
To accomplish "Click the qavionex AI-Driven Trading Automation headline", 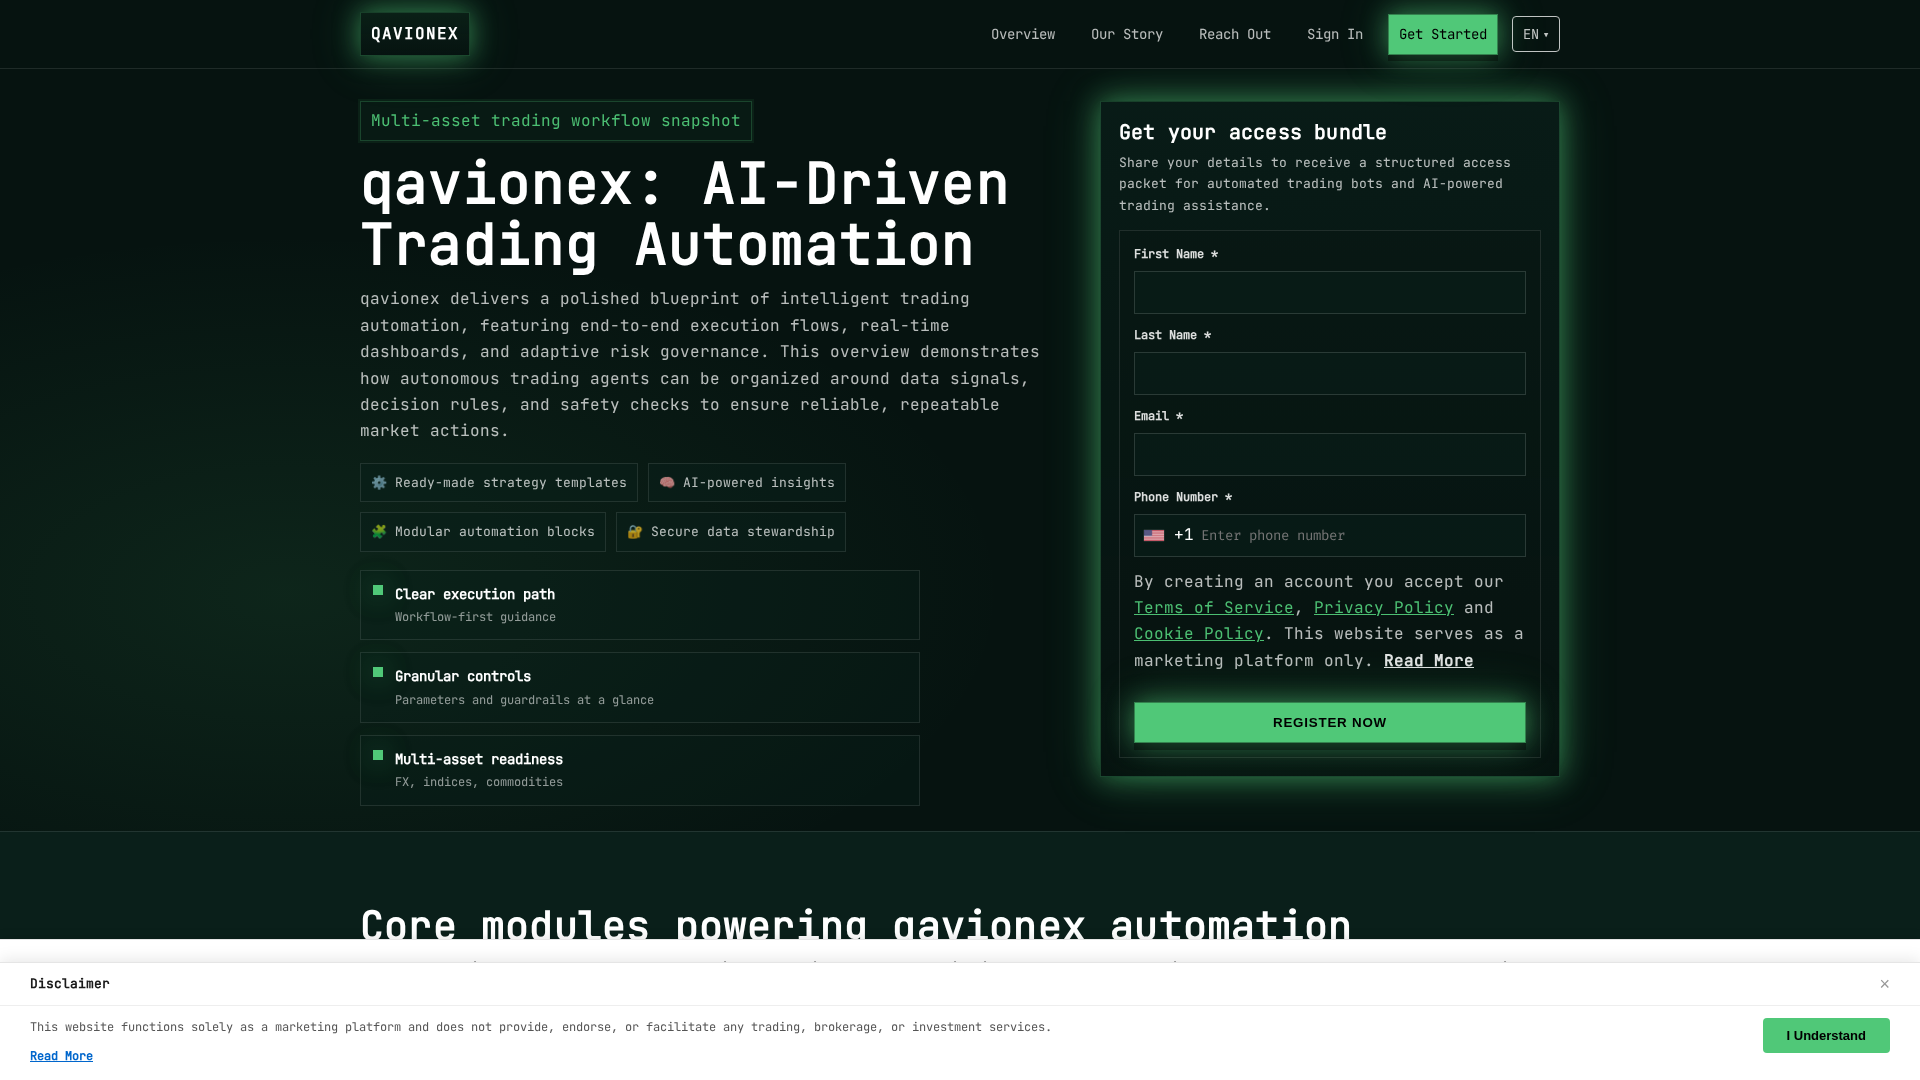I will (685, 214).
